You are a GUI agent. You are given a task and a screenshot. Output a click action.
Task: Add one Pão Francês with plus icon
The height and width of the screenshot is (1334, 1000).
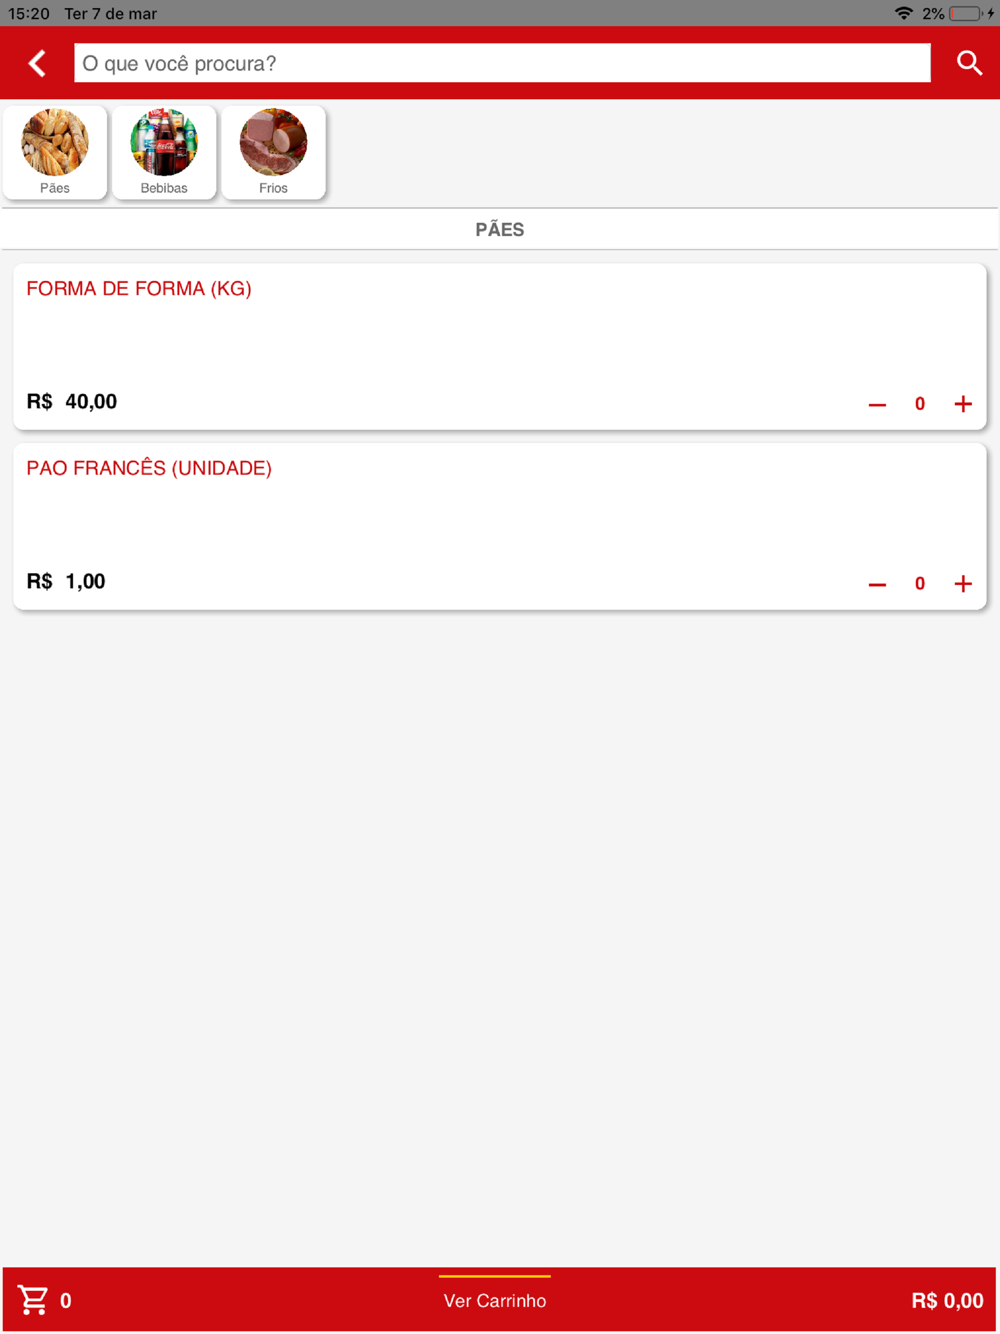pos(963,584)
